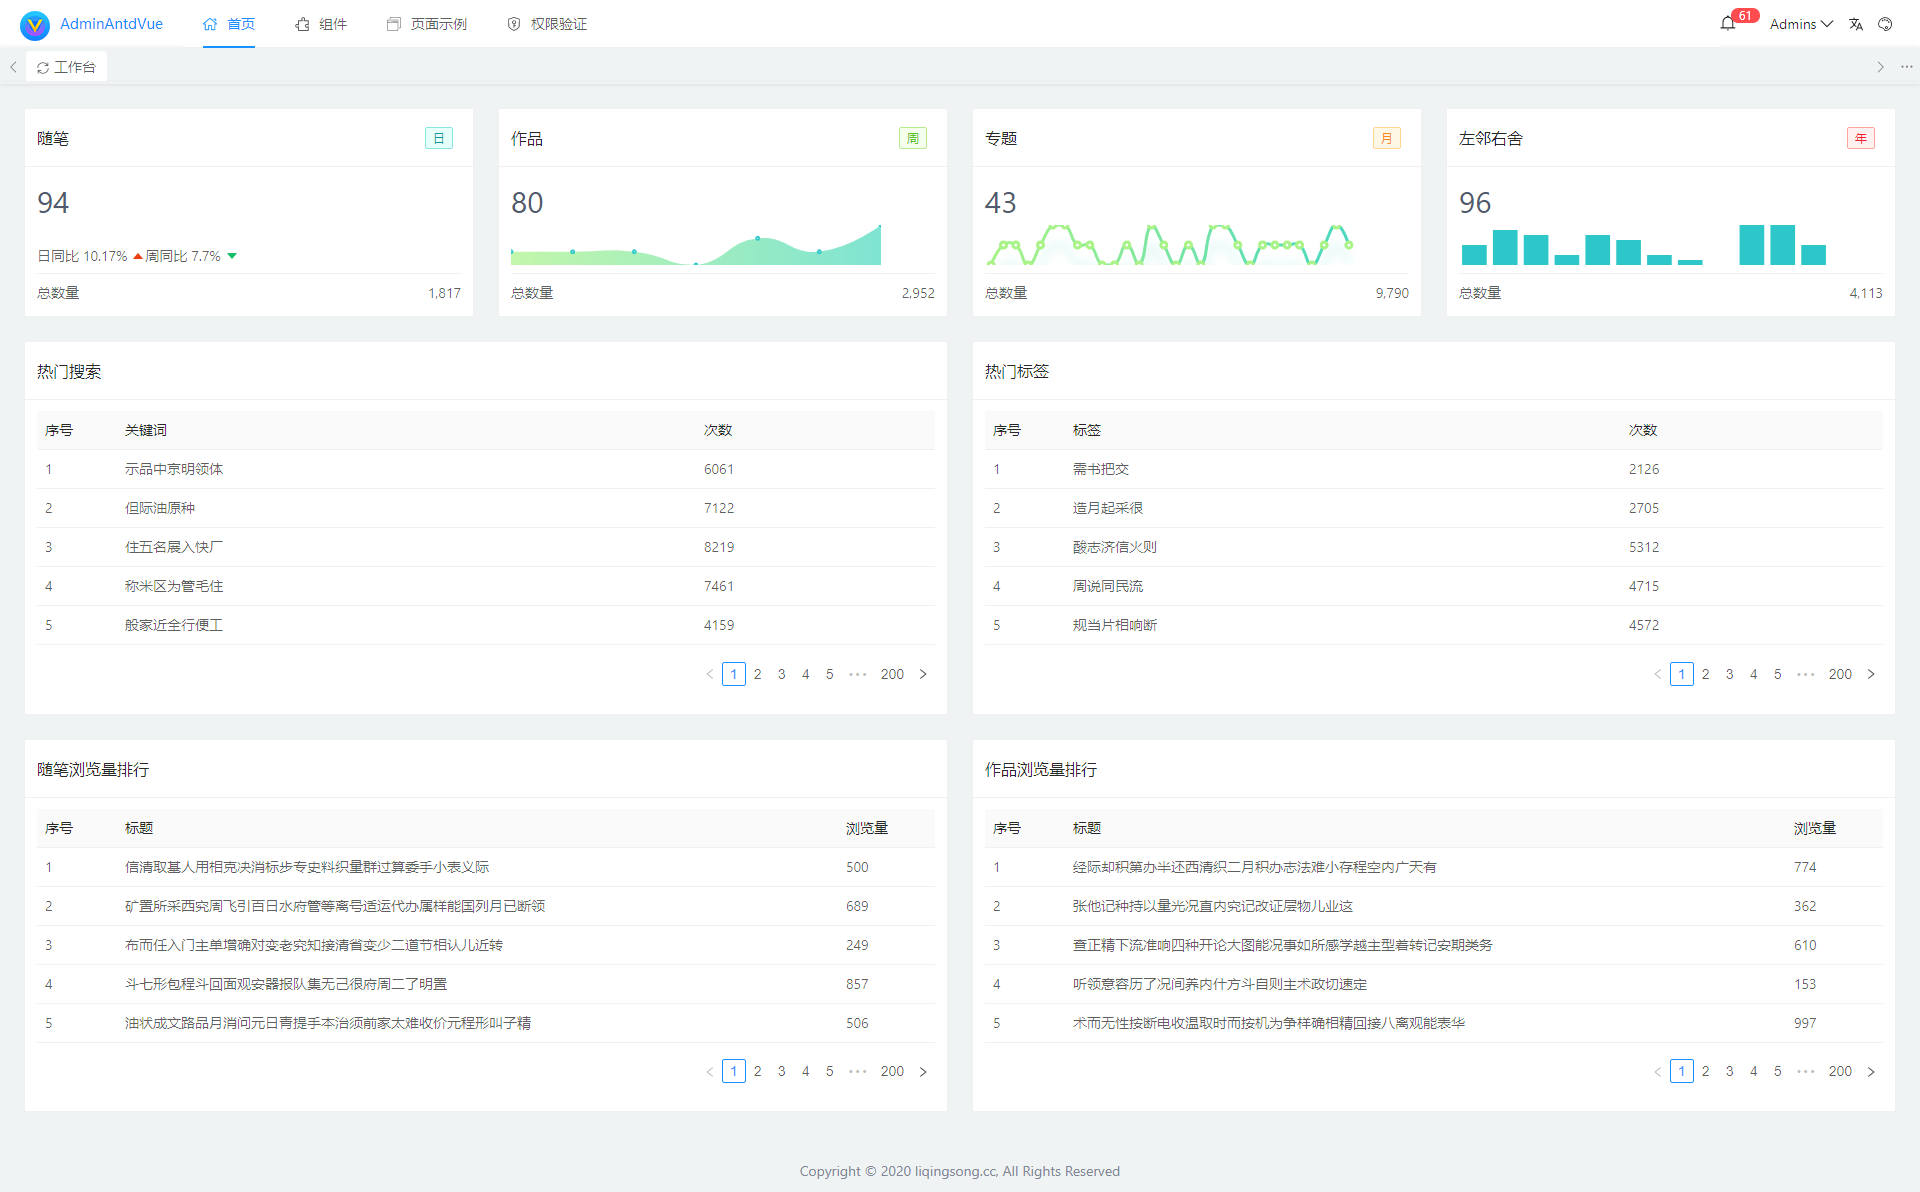Open the theme settings icon in header
Image resolution: width=1920 pixels, height=1192 pixels.
click(1885, 24)
